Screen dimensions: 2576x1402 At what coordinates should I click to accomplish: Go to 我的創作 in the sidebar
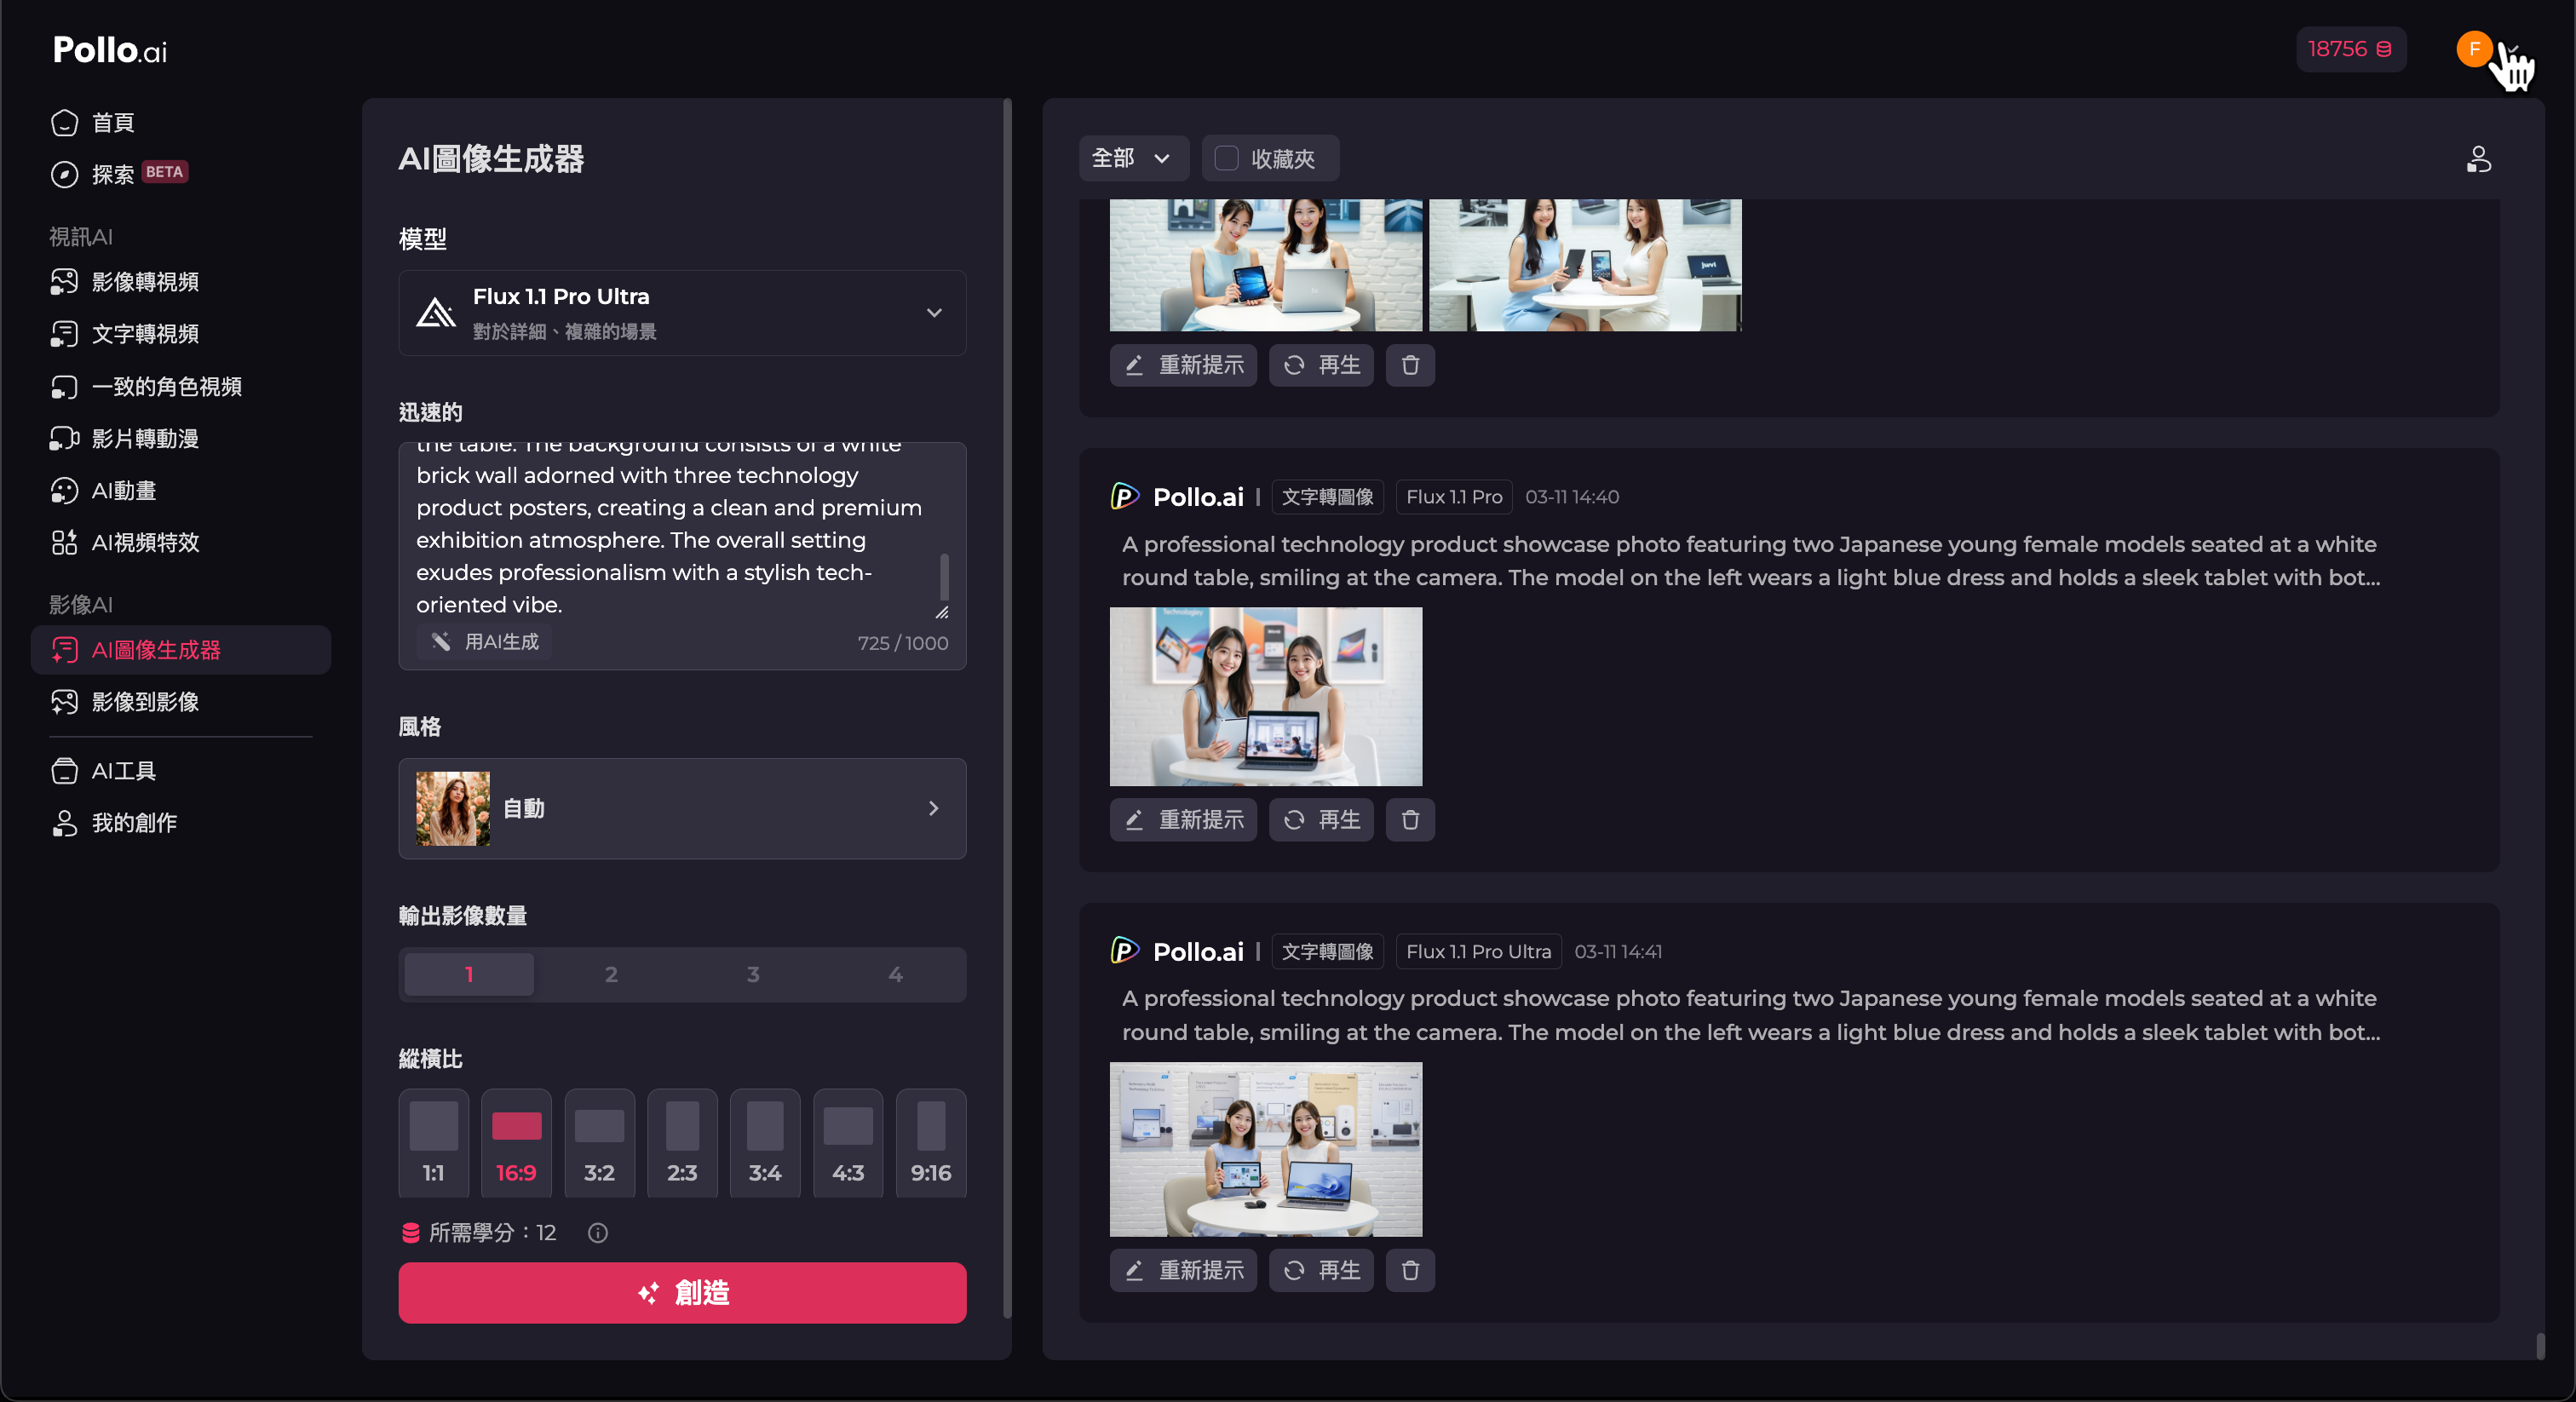click(134, 823)
